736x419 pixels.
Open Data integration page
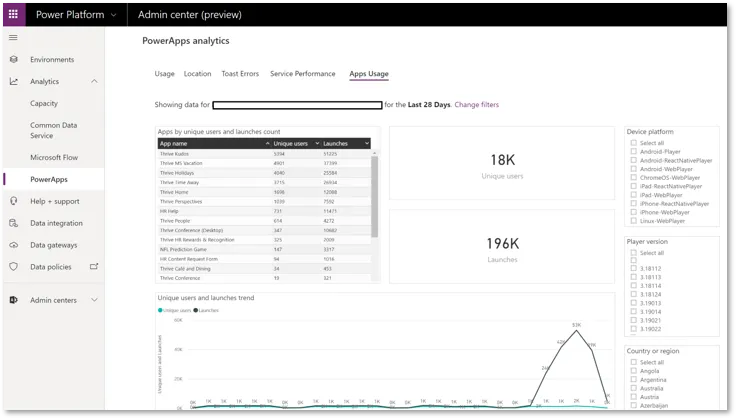(56, 223)
